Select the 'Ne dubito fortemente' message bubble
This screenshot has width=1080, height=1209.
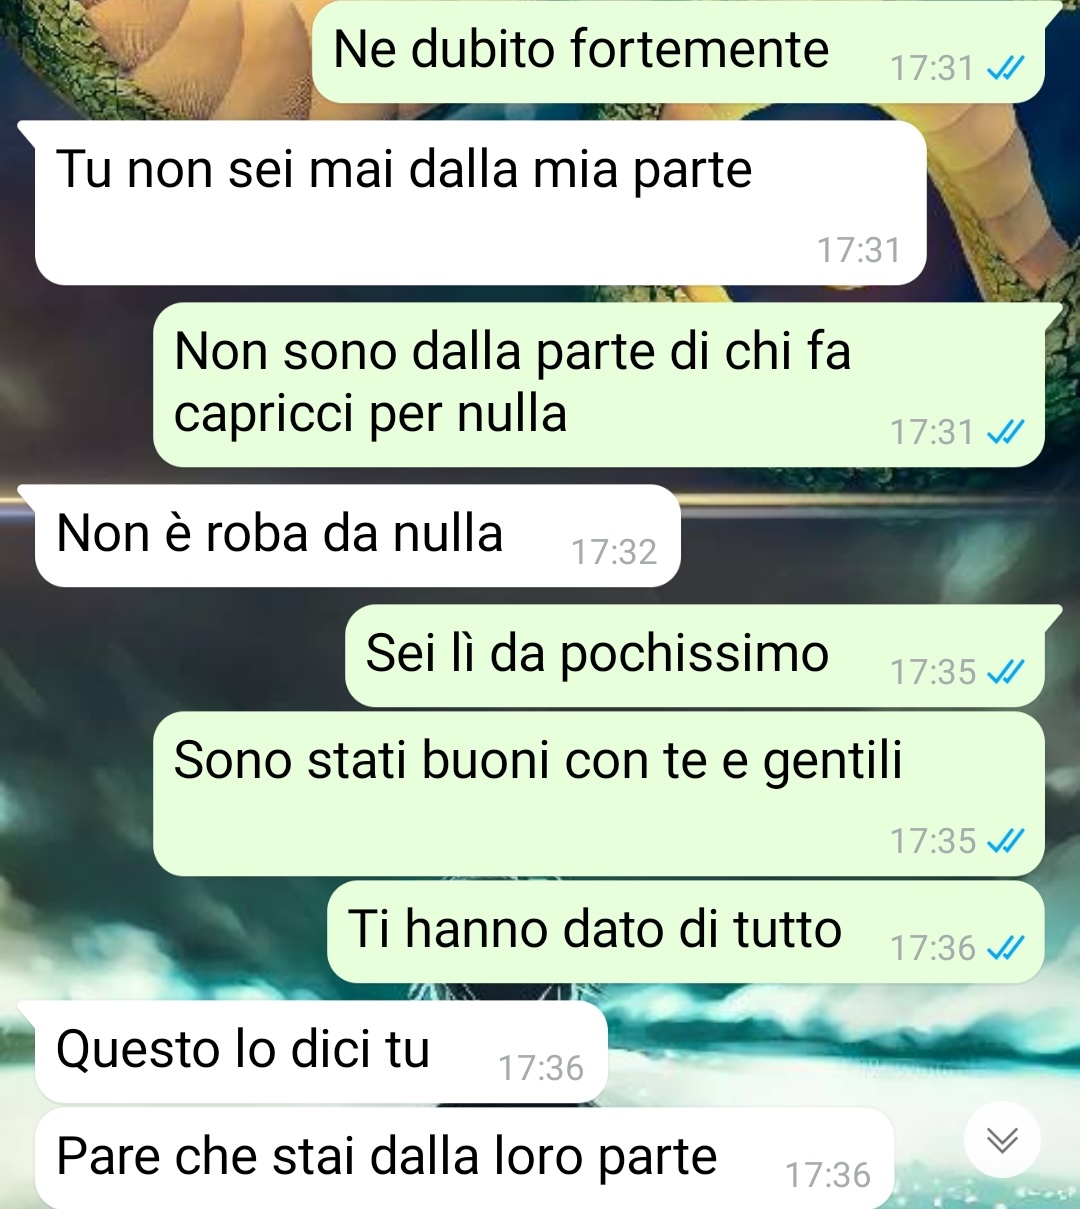tap(678, 51)
